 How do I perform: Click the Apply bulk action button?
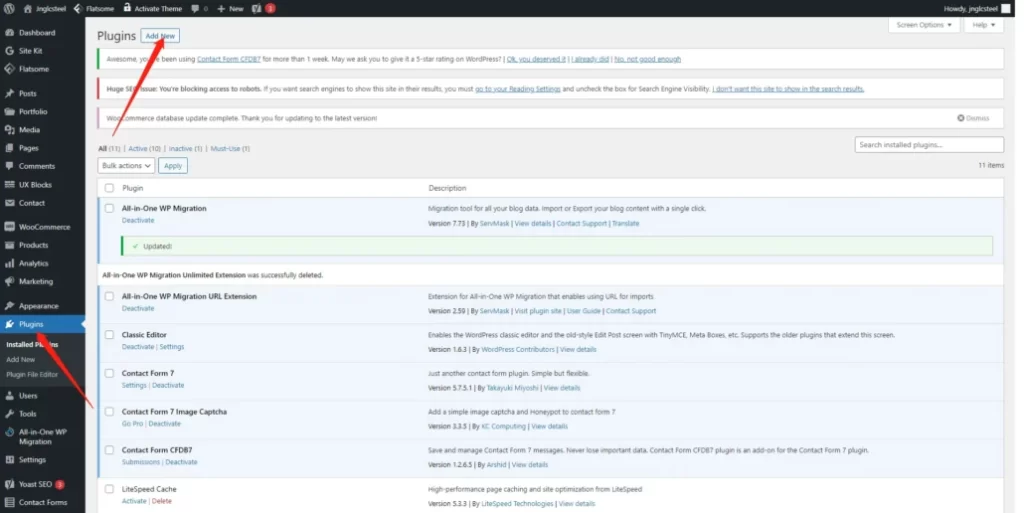[x=173, y=166]
